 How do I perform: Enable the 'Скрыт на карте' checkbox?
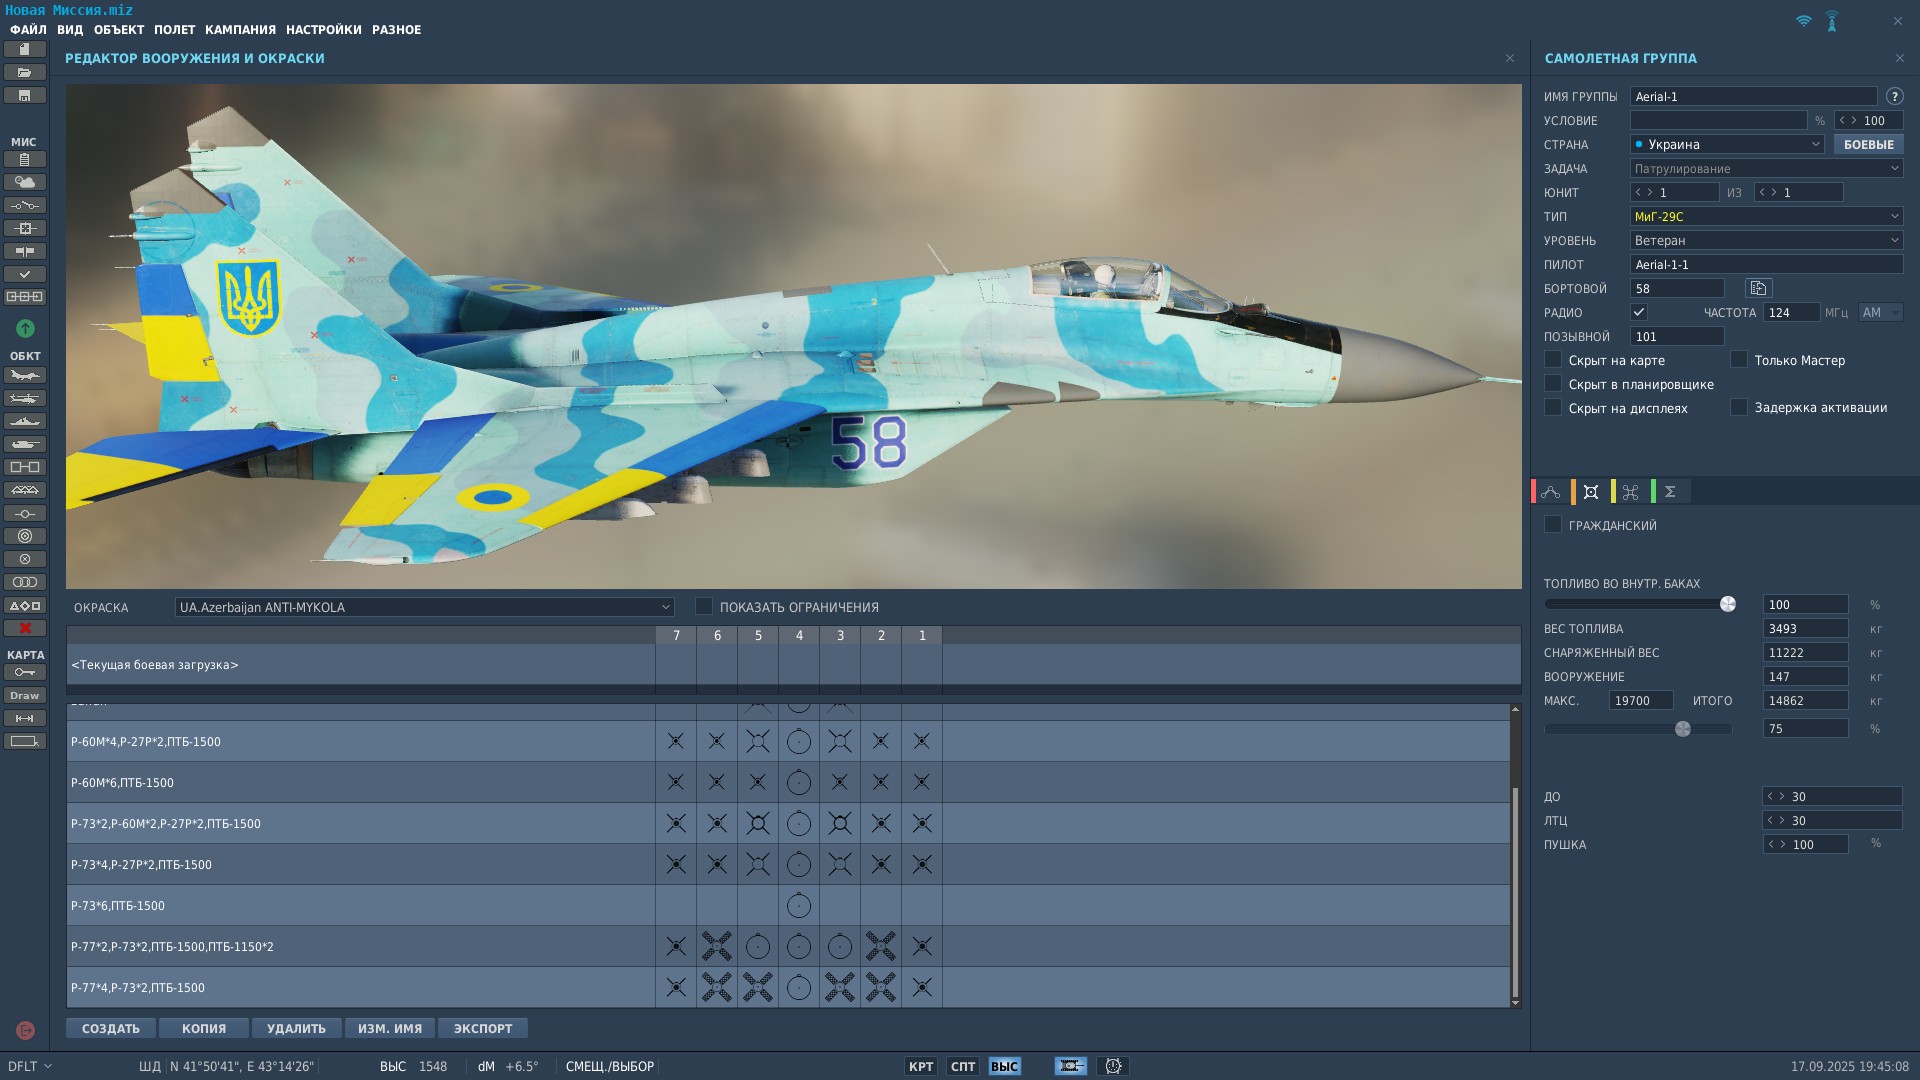tap(1553, 360)
